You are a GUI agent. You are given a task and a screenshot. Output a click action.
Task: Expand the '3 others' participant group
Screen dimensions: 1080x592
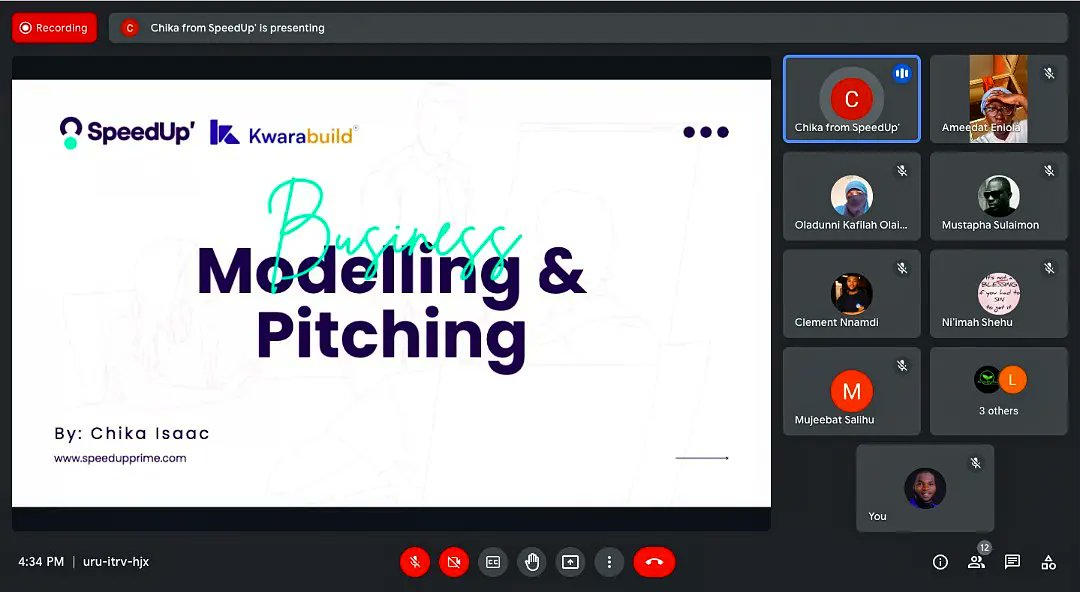click(998, 391)
